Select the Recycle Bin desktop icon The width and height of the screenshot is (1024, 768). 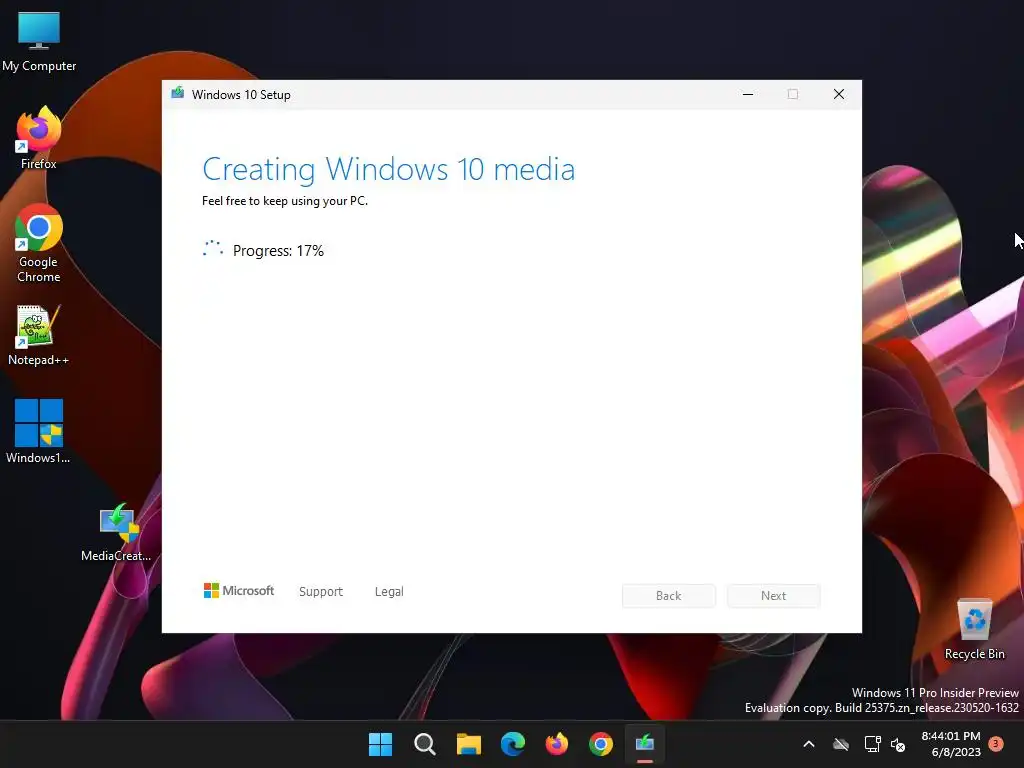pos(974,630)
